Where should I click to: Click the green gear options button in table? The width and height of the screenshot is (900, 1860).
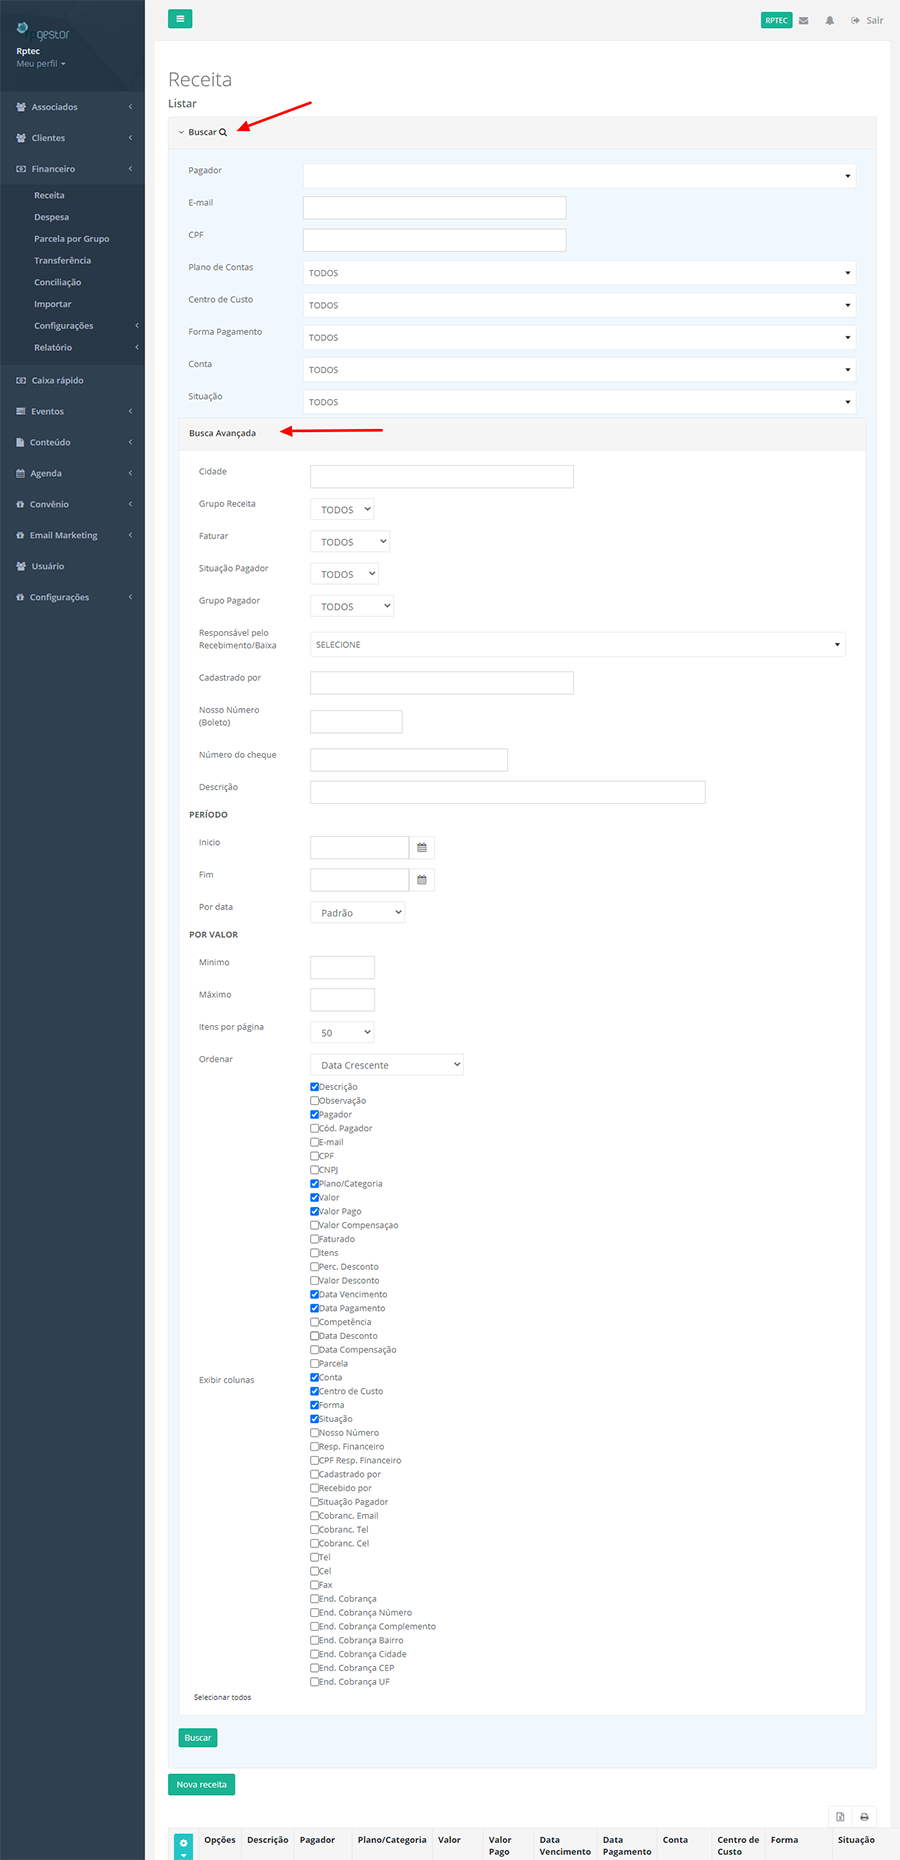(x=183, y=1845)
